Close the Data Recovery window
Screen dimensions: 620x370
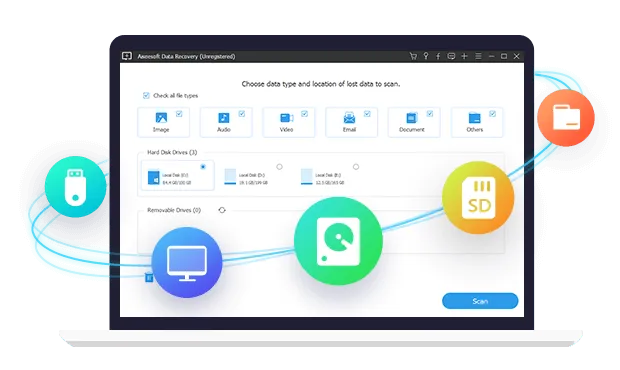(516, 57)
